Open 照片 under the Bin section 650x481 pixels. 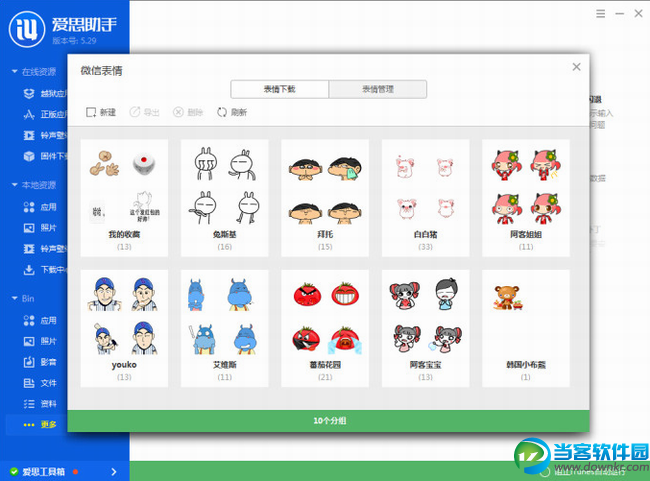(x=40, y=341)
